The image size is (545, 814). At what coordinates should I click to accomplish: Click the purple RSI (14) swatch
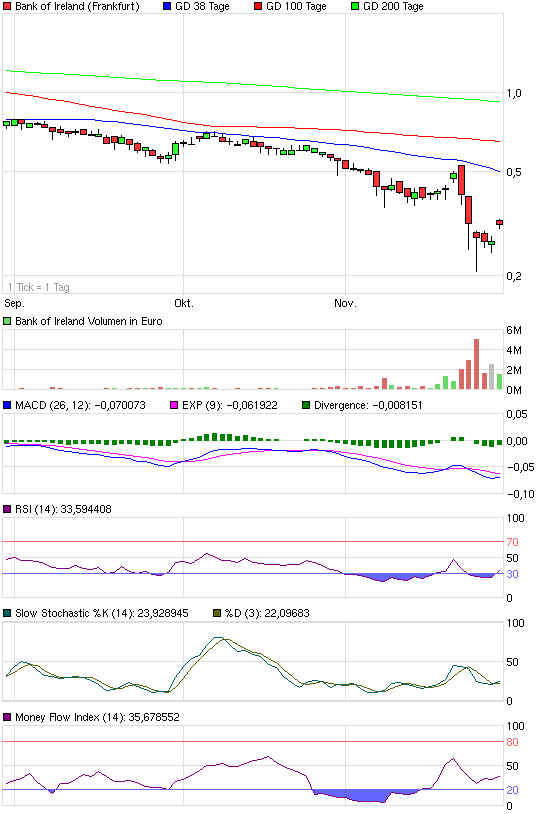[x=7, y=509]
